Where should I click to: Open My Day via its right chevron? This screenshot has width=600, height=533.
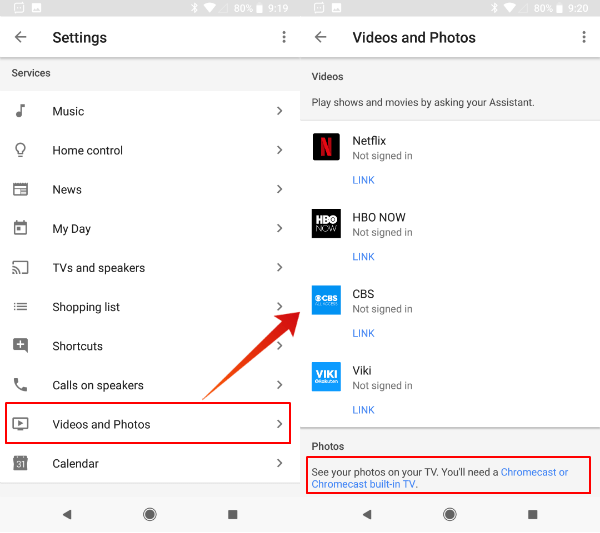tap(280, 228)
